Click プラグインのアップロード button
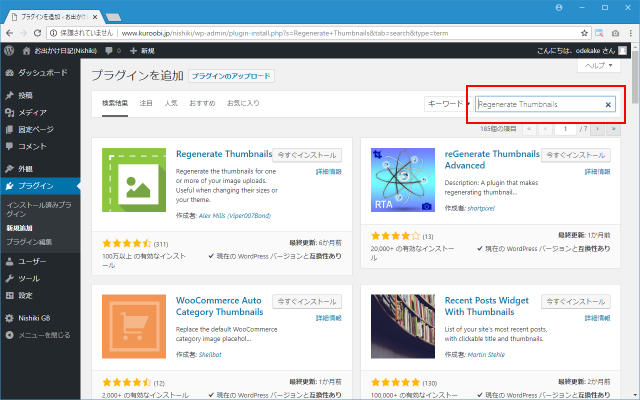The width and height of the screenshot is (640, 400). 231,76
